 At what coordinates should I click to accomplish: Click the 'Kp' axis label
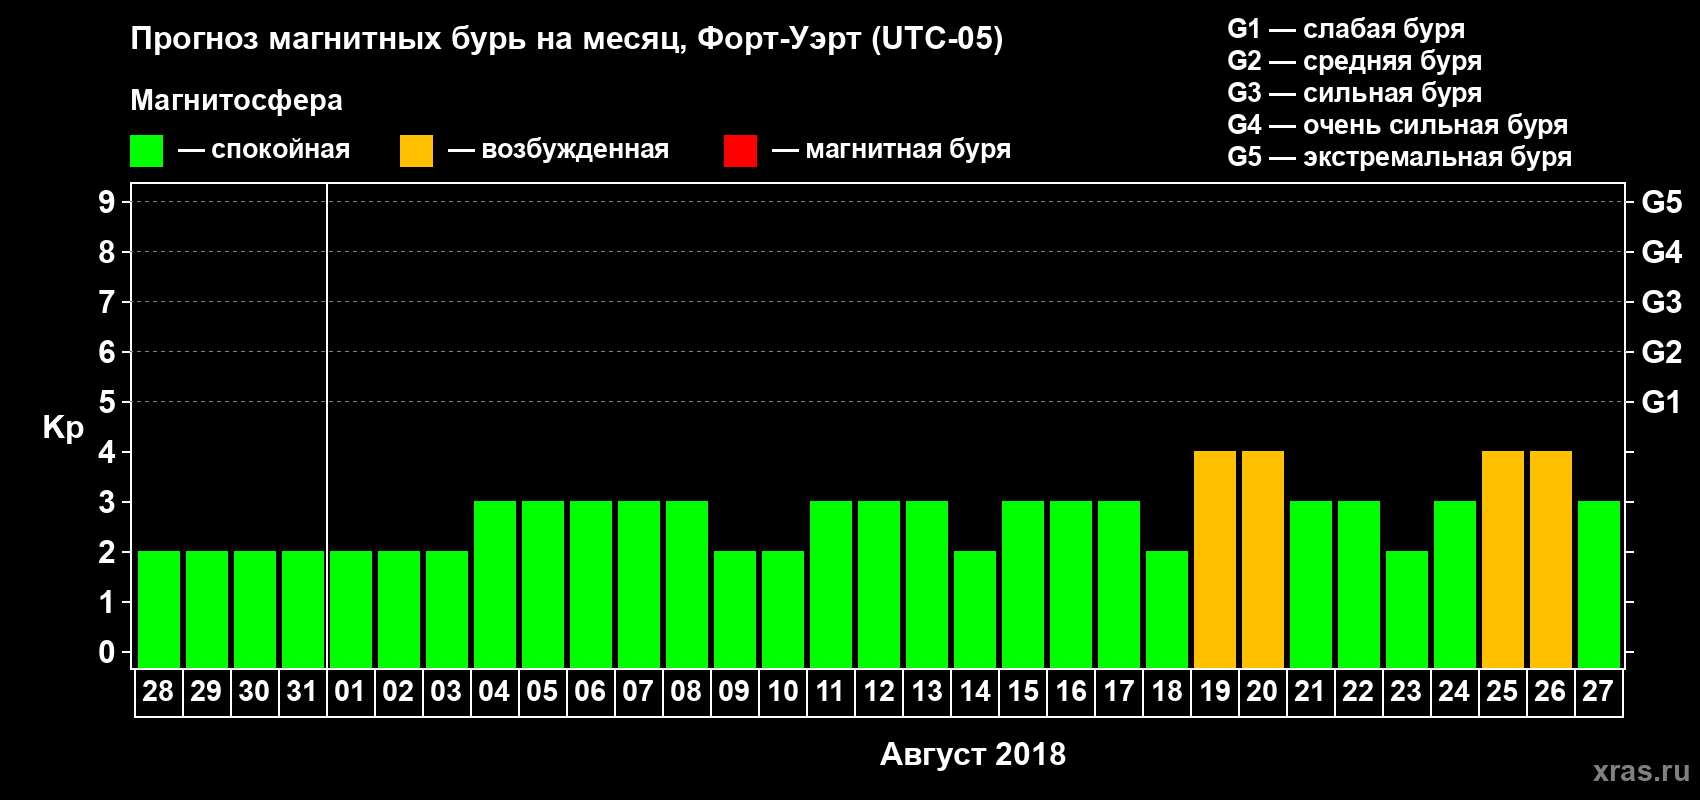63,428
